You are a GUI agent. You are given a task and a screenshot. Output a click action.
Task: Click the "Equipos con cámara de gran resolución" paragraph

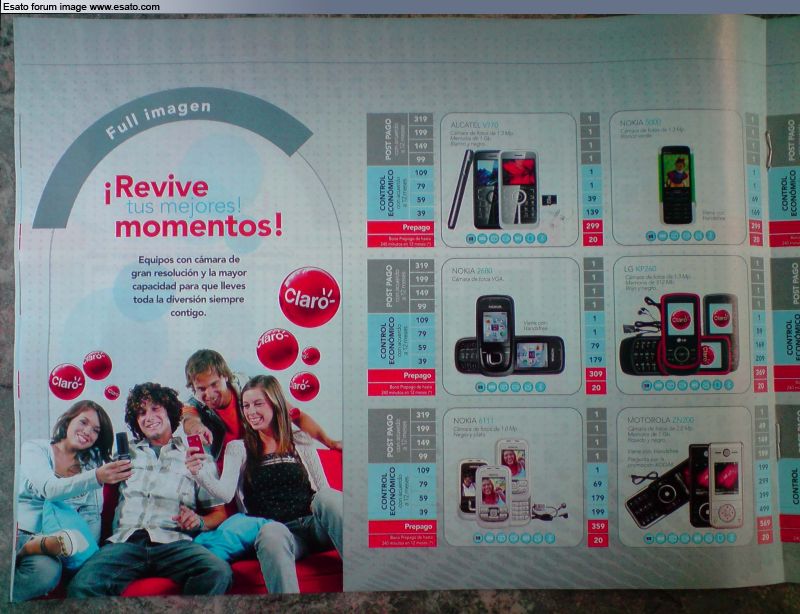click(189, 286)
